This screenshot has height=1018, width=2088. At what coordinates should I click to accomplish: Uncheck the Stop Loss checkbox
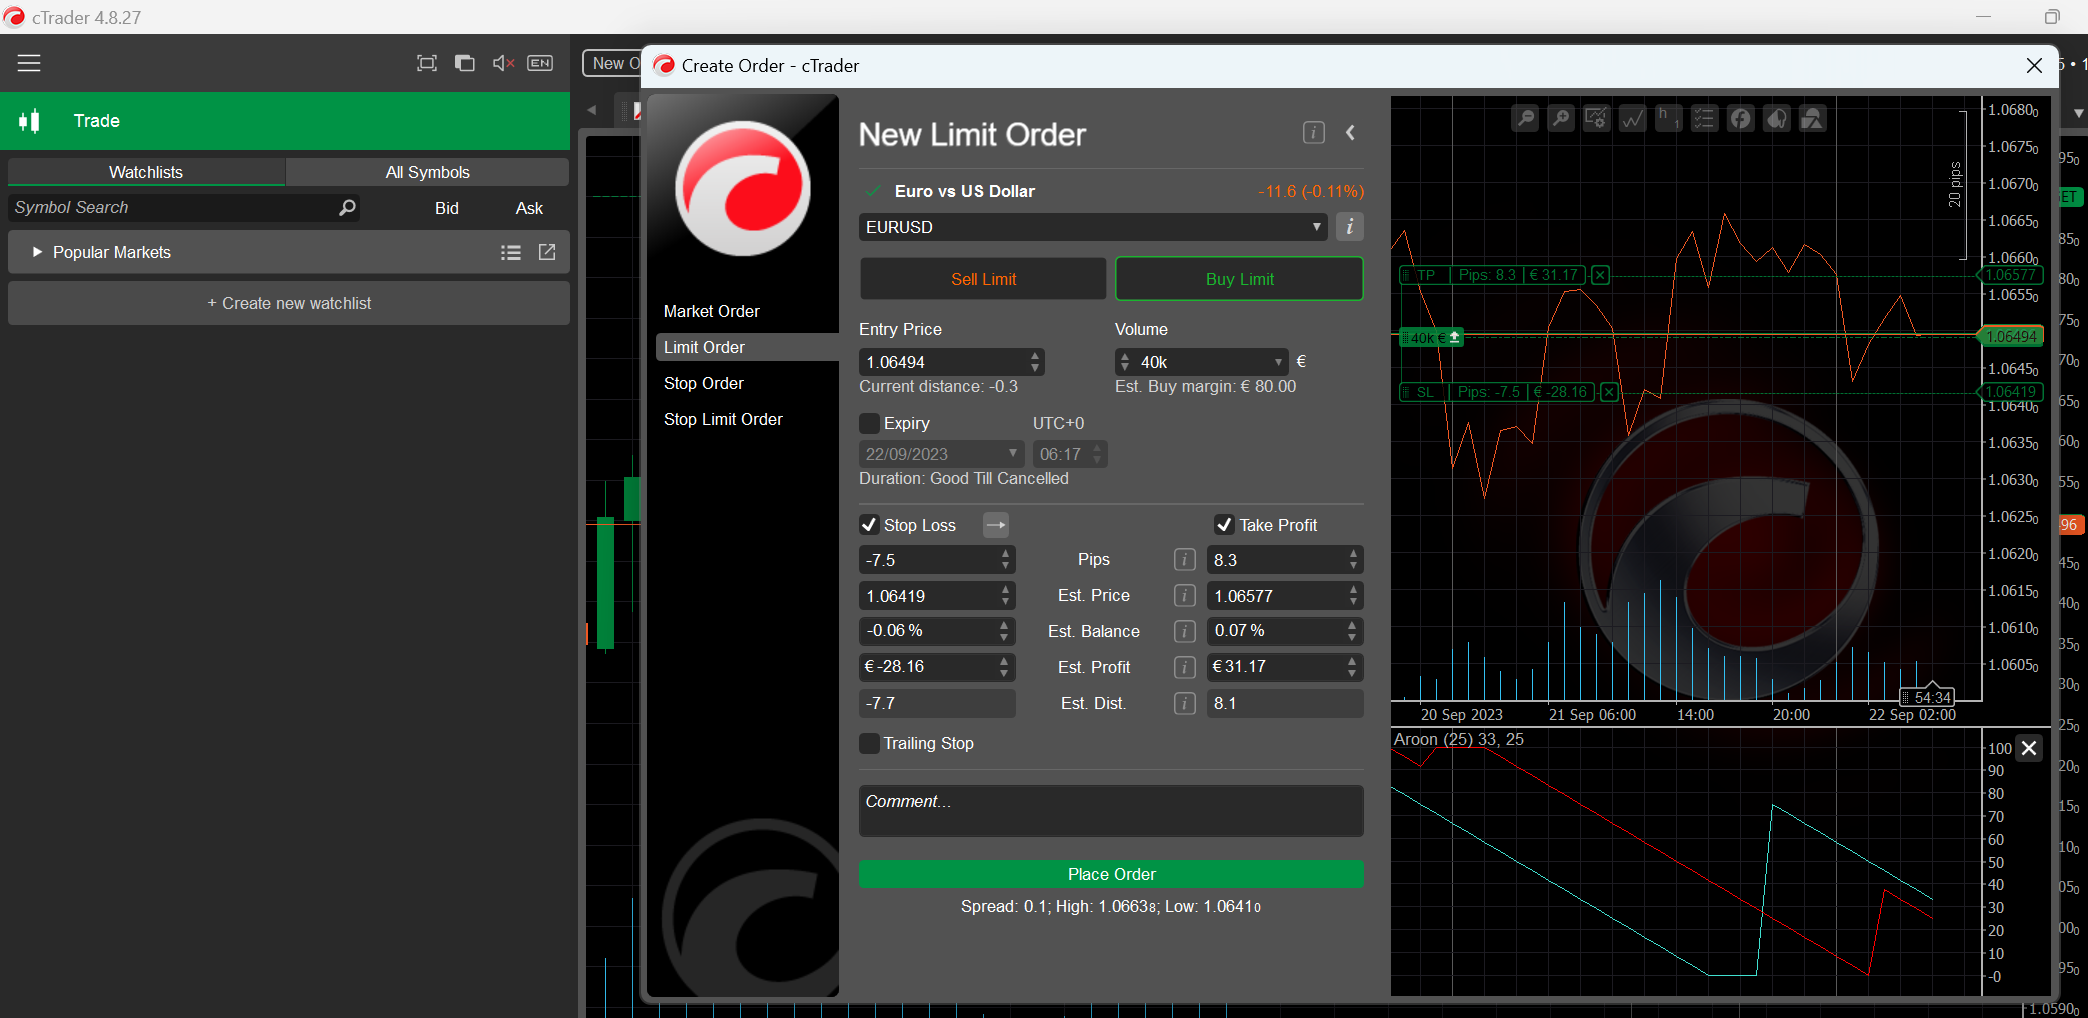(x=869, y=525)
